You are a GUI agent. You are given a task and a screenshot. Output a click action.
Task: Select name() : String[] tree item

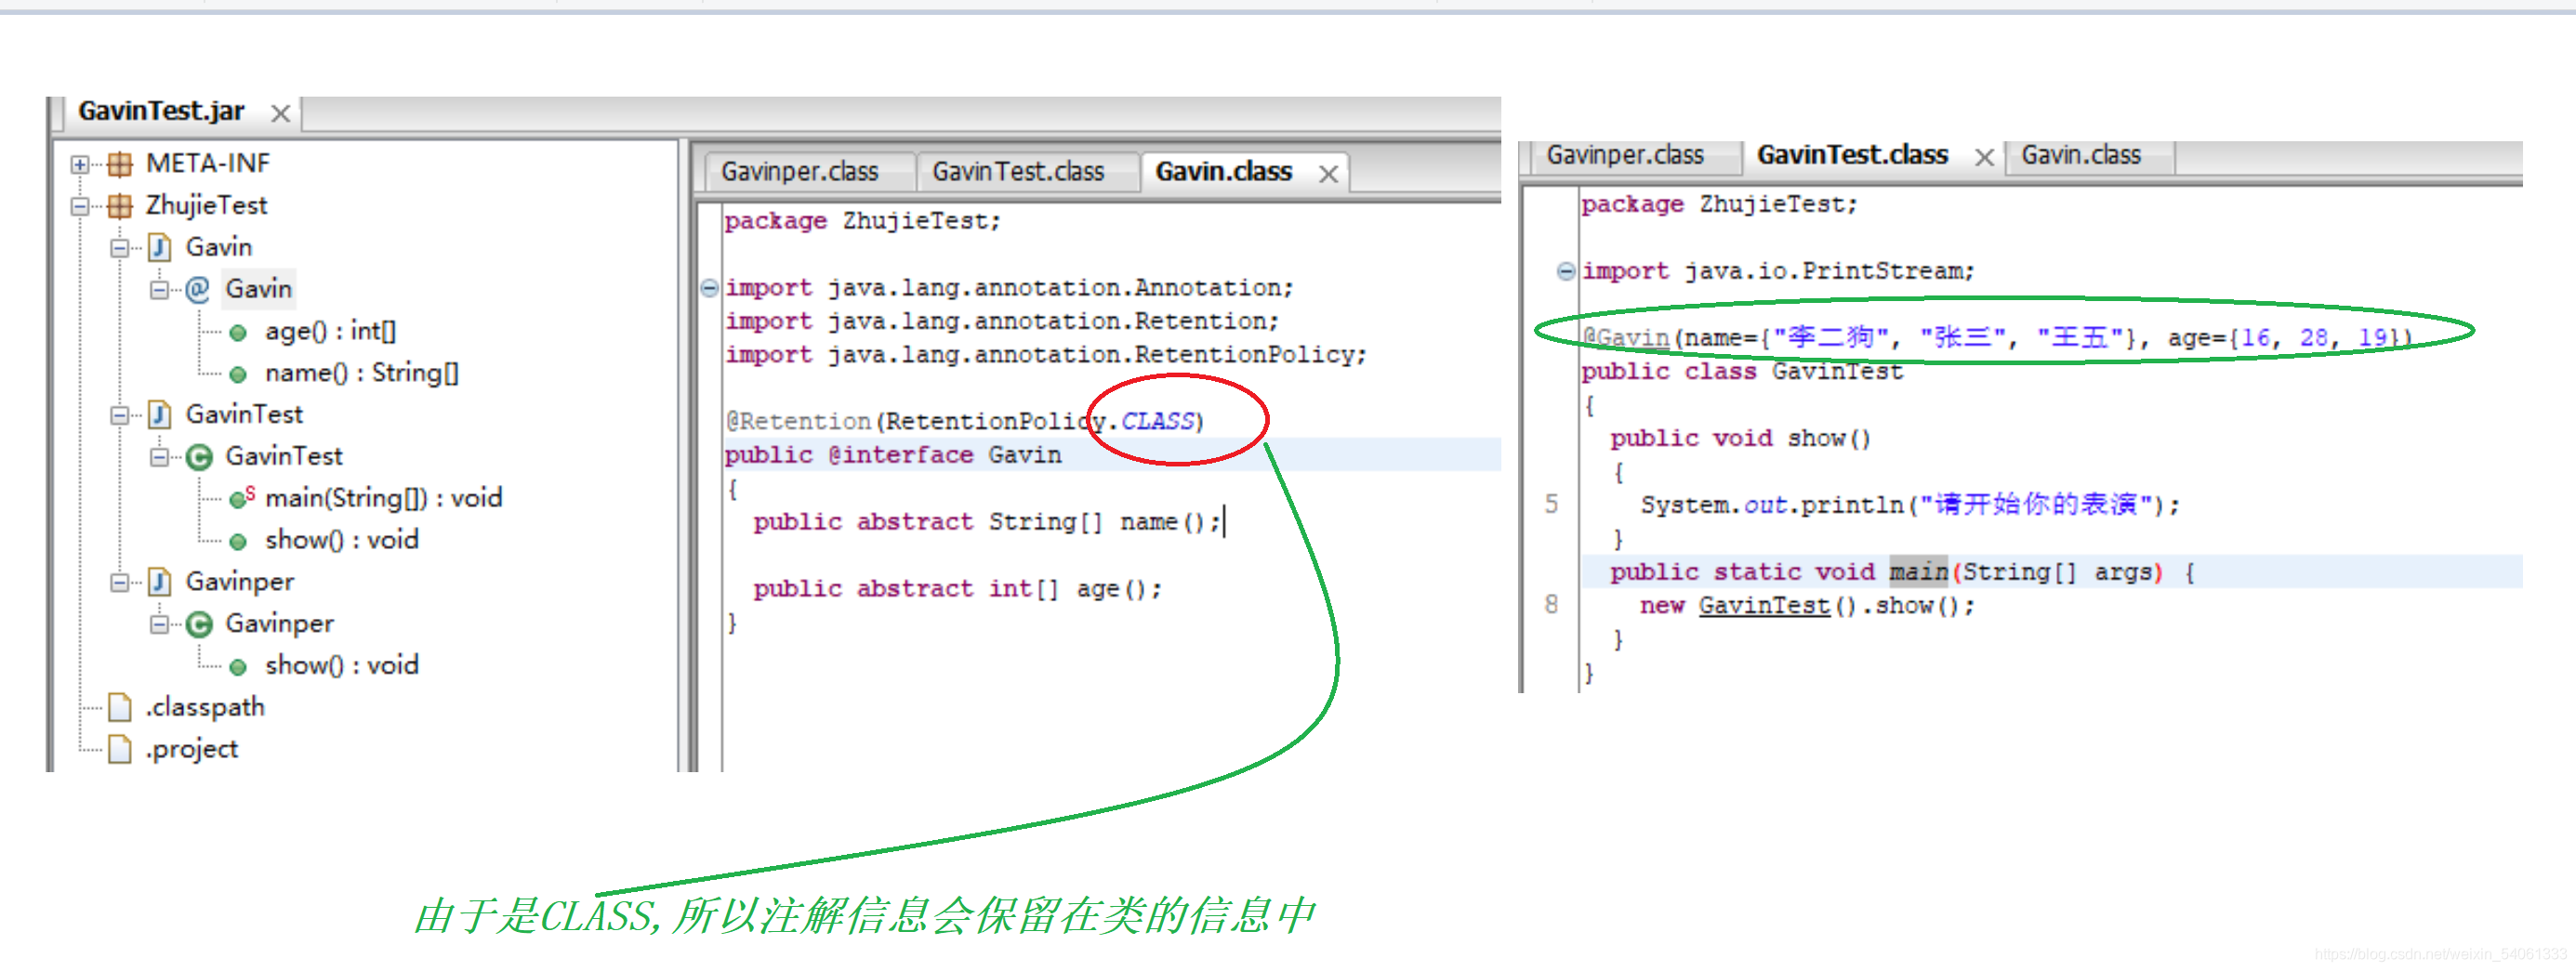(361, 373)
